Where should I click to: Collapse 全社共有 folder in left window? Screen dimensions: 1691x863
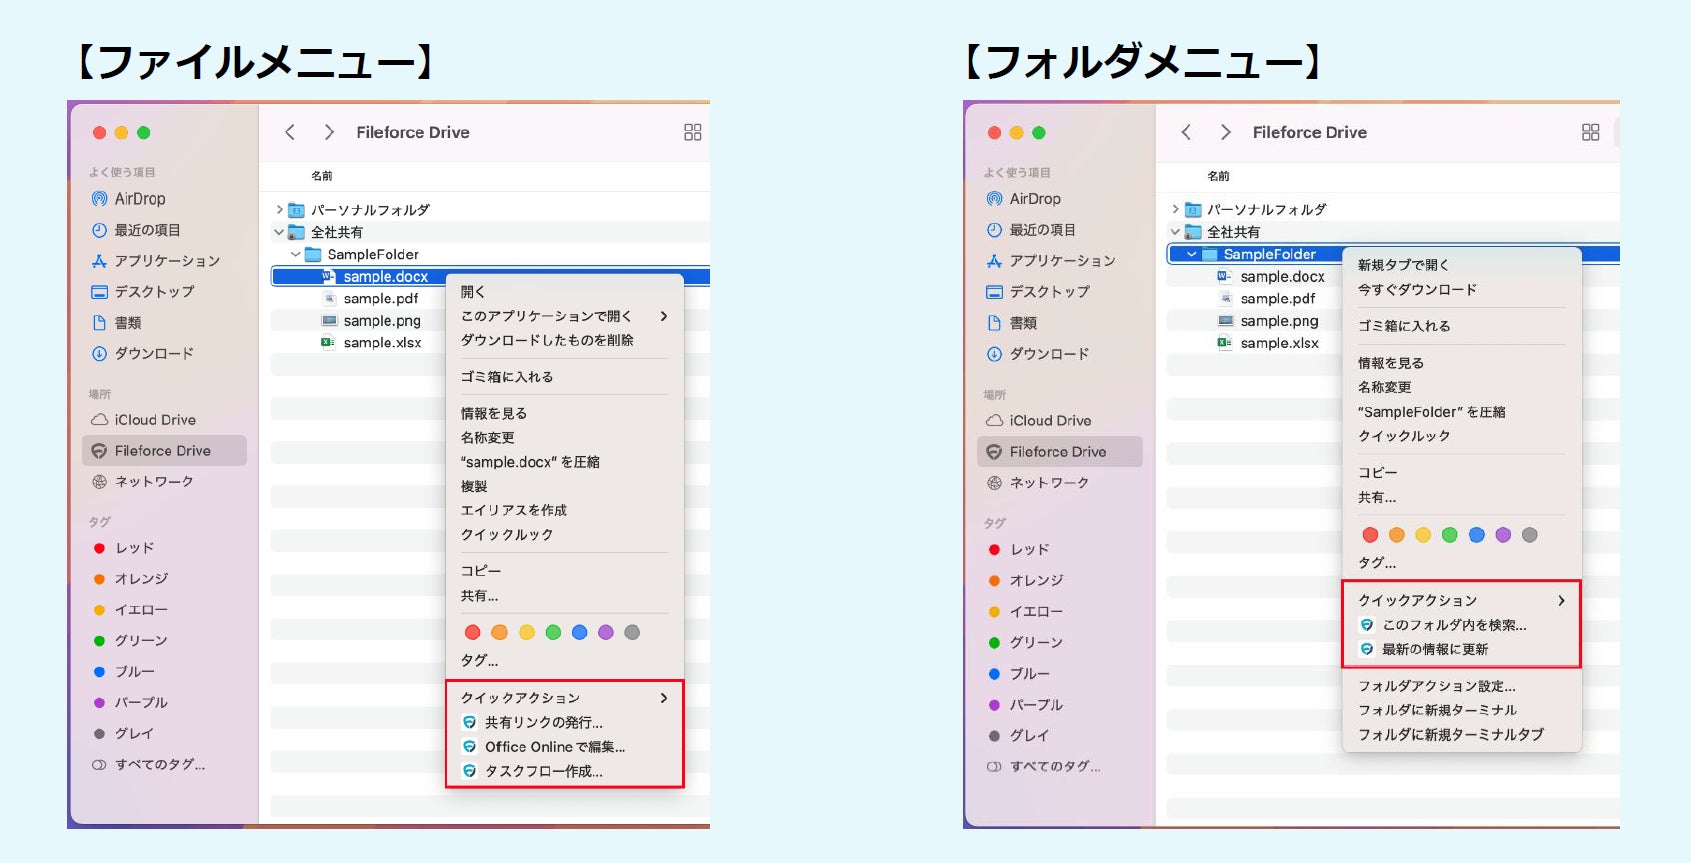[279, 232]
